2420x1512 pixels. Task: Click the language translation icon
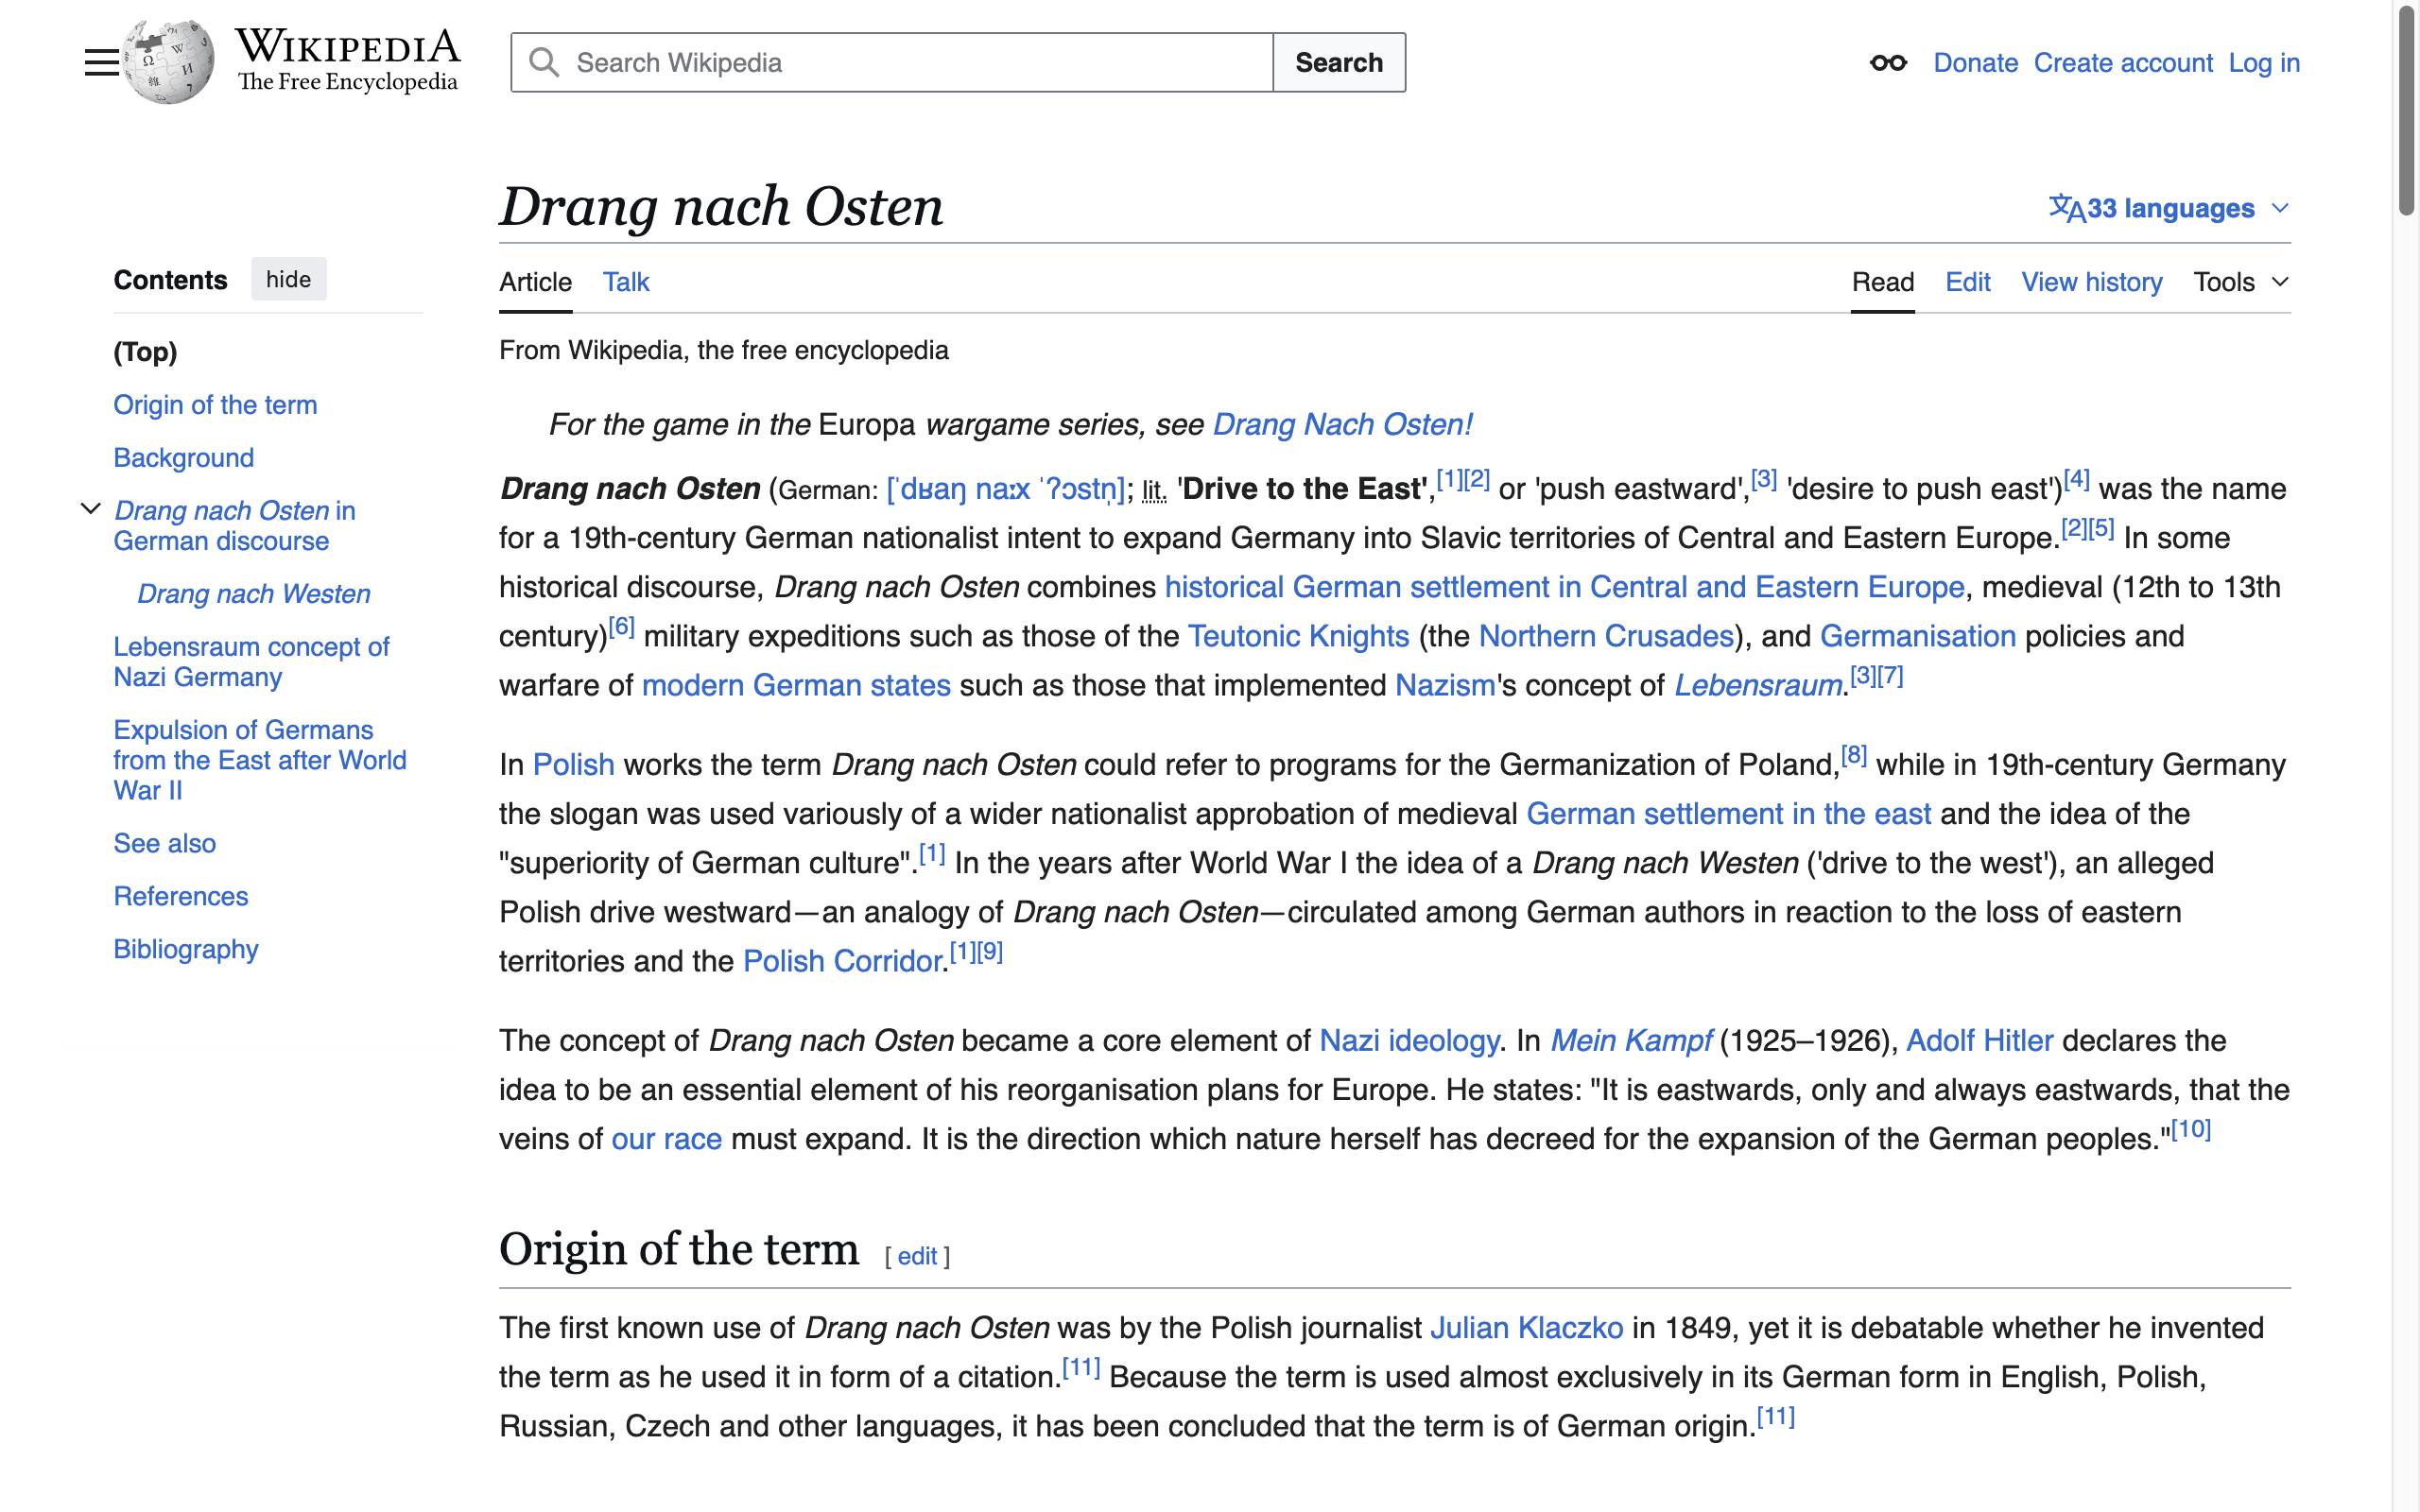(x=2066, y=208)
